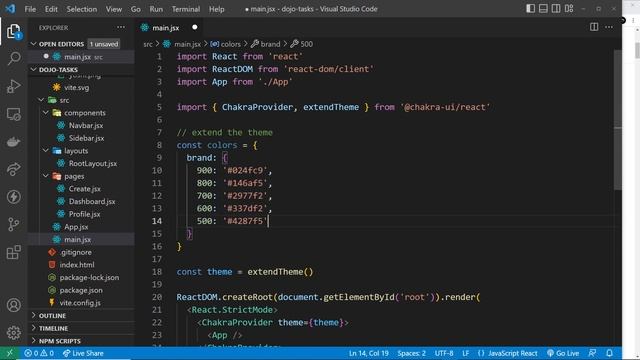Click the remote window status bar icon
The image size is (640, 360).
coord(9,353)
